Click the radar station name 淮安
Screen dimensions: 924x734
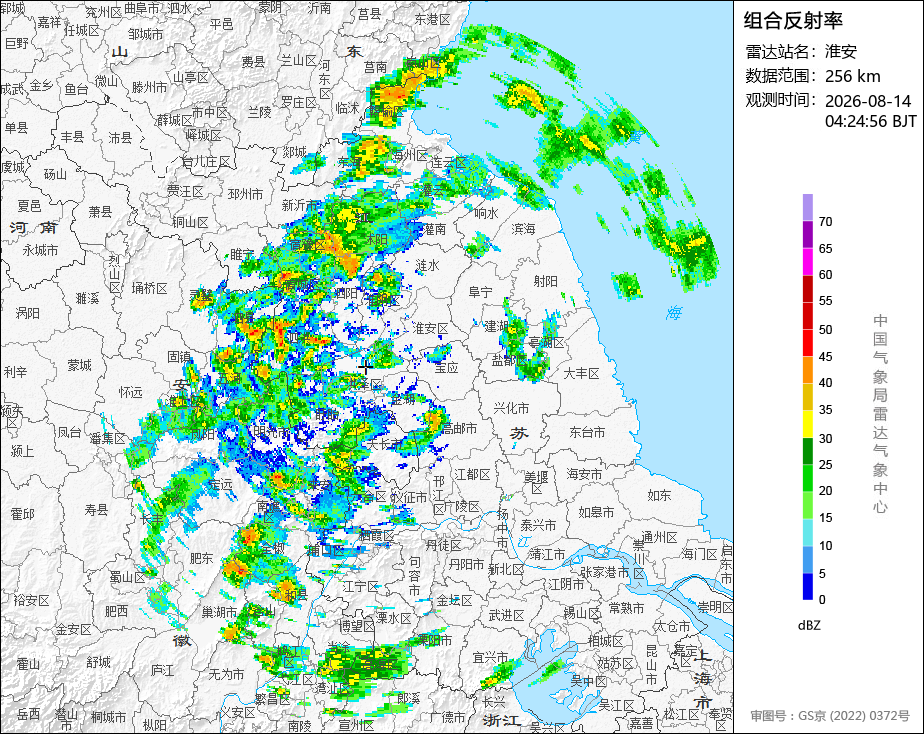(840, 51)
